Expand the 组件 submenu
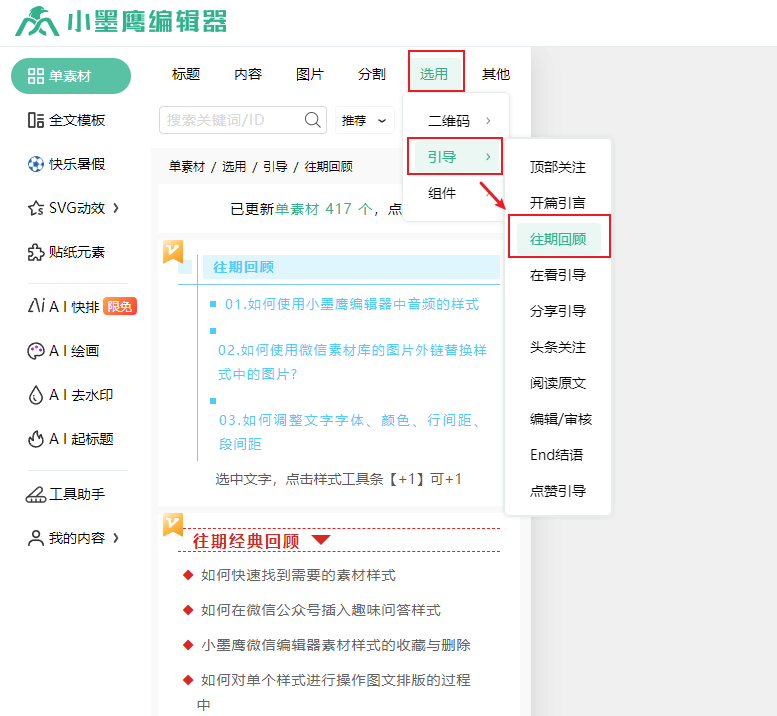The height and width of the screenshot is (716, 777). (456, 193)
